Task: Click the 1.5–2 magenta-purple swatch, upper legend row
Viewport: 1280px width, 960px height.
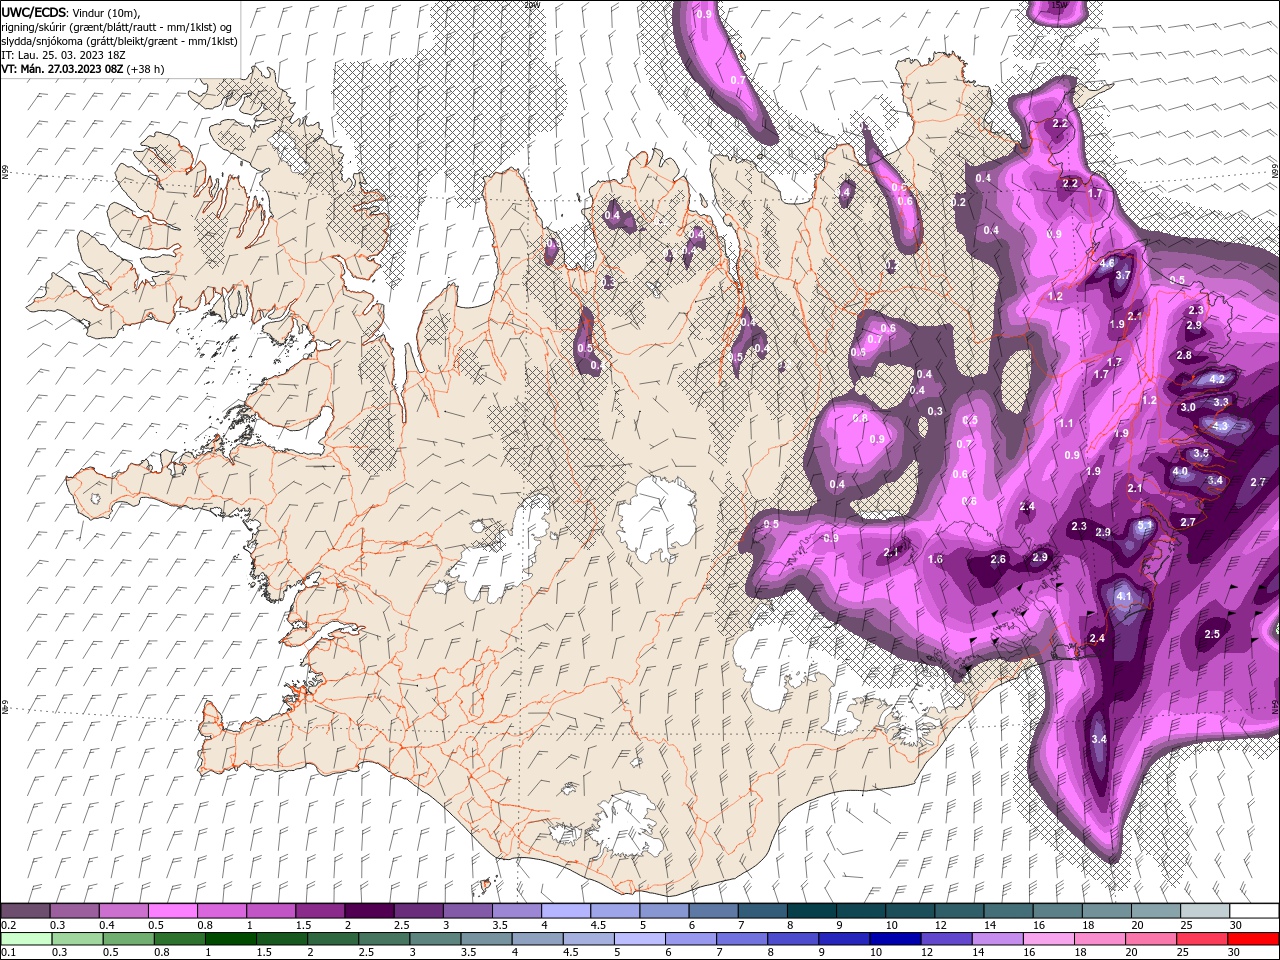Action: coord(319,911)
